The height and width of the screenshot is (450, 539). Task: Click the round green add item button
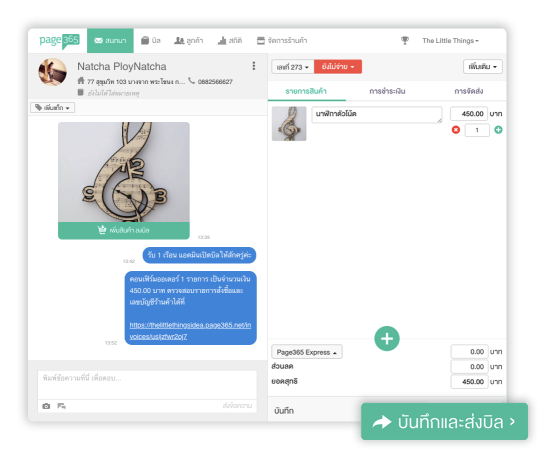point(387,339)
